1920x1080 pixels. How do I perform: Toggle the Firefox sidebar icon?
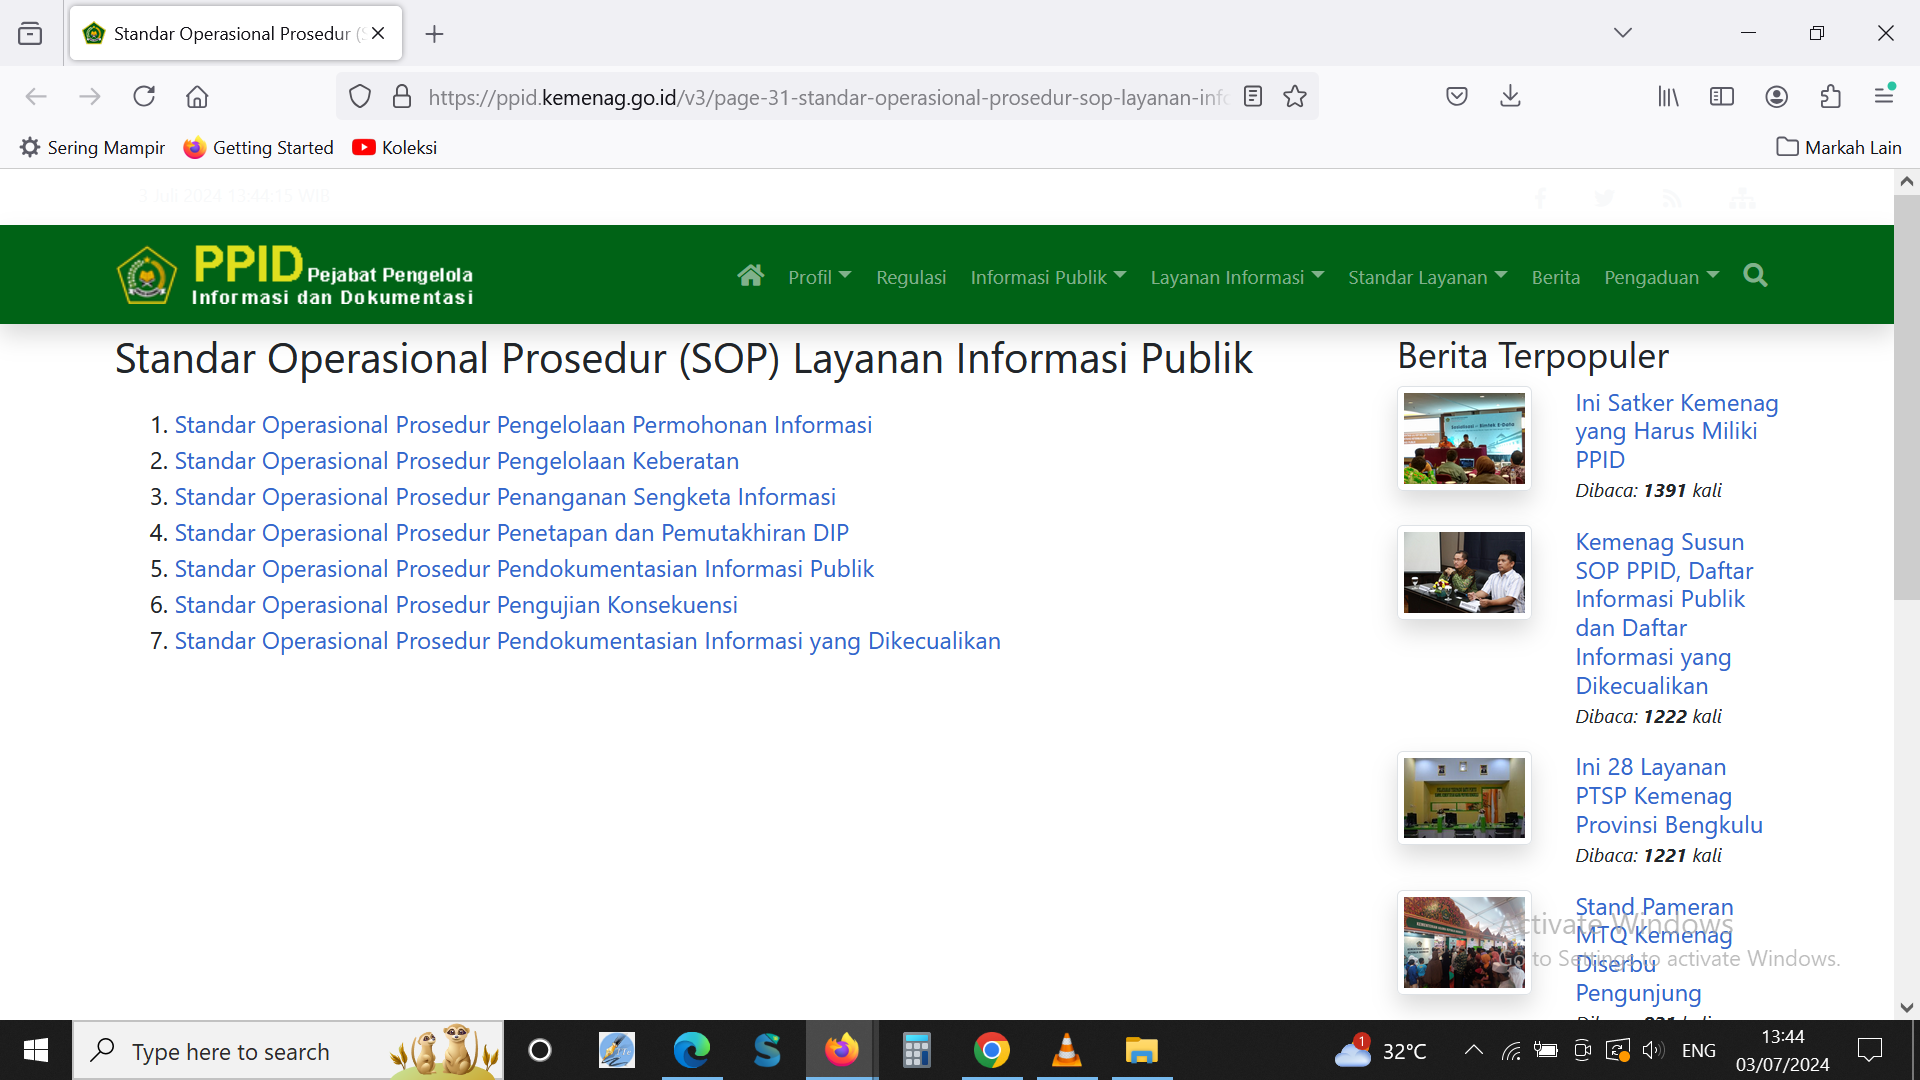[1722, 97]
